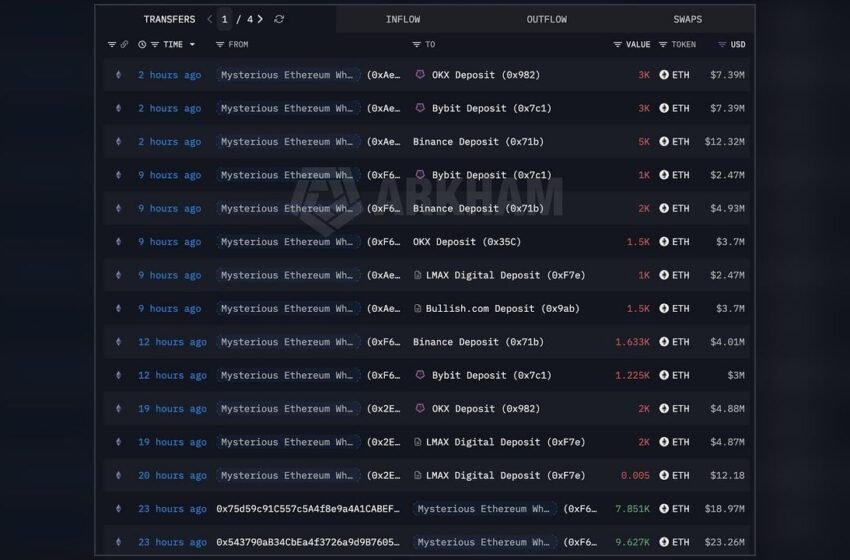Open the filter icon beside TO
This screenshot has width=850, height=560.
(416, 44)
